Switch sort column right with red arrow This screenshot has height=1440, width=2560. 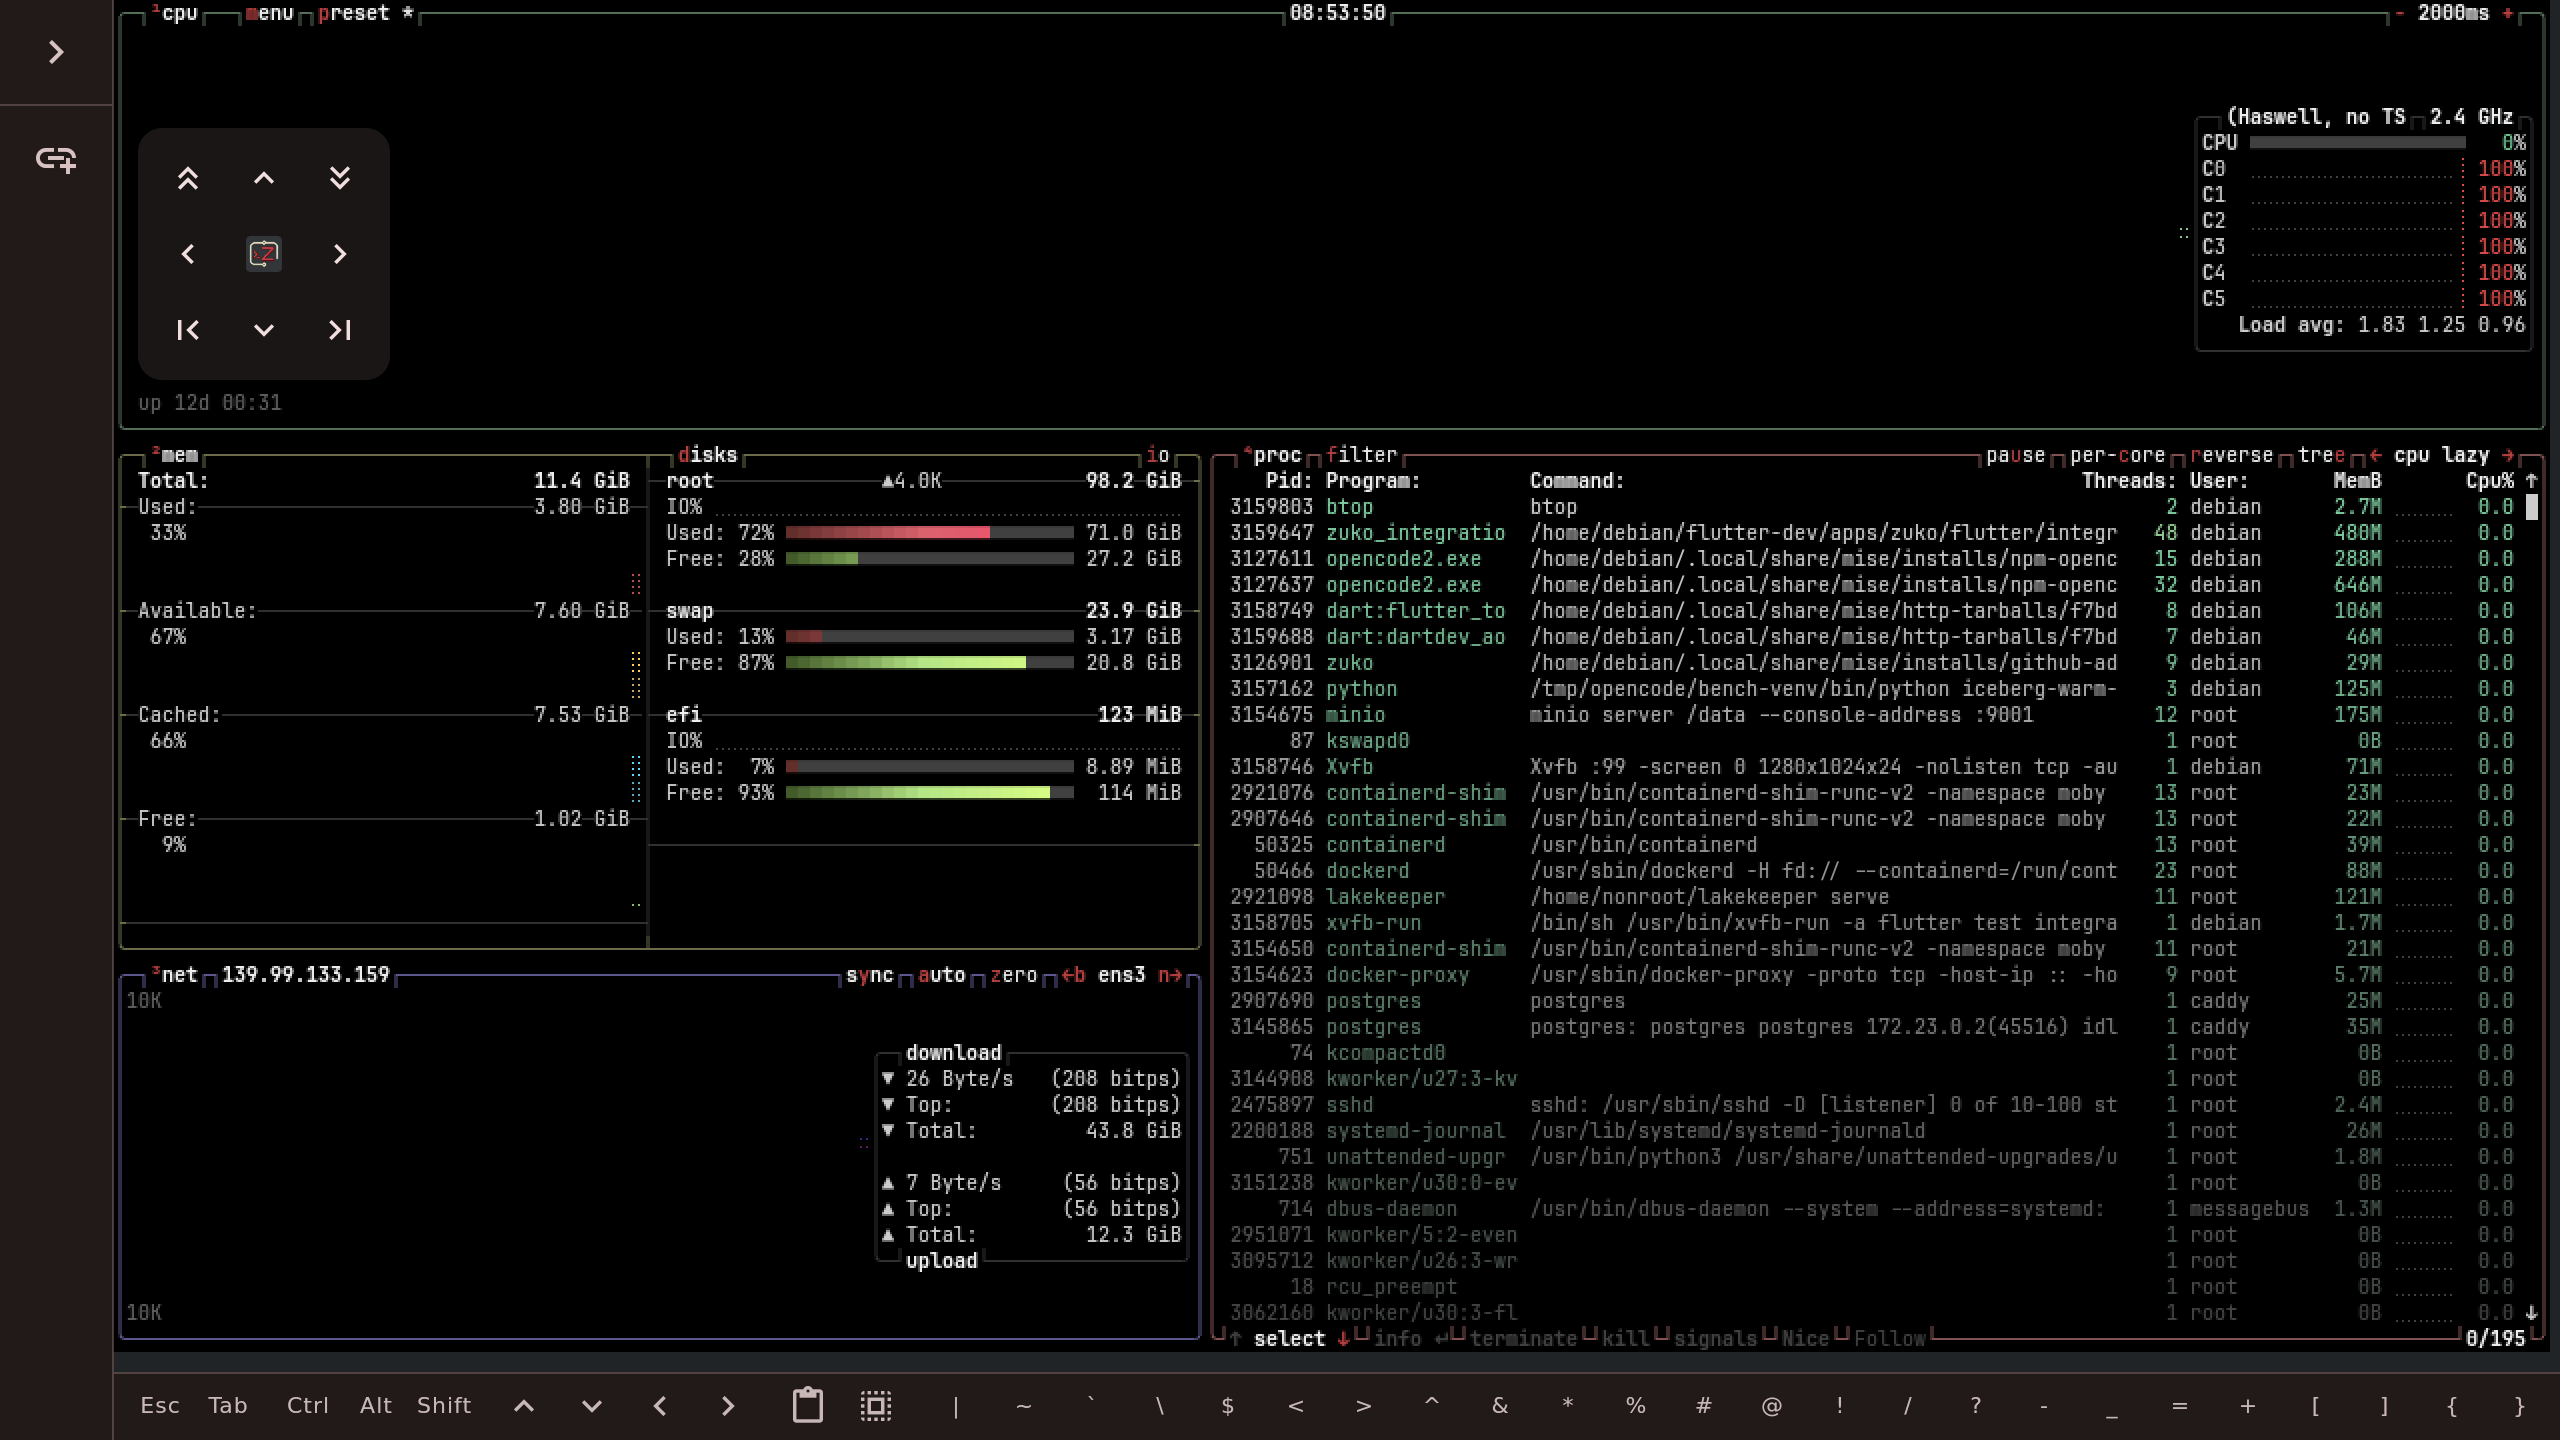[x=2507, y=455]
